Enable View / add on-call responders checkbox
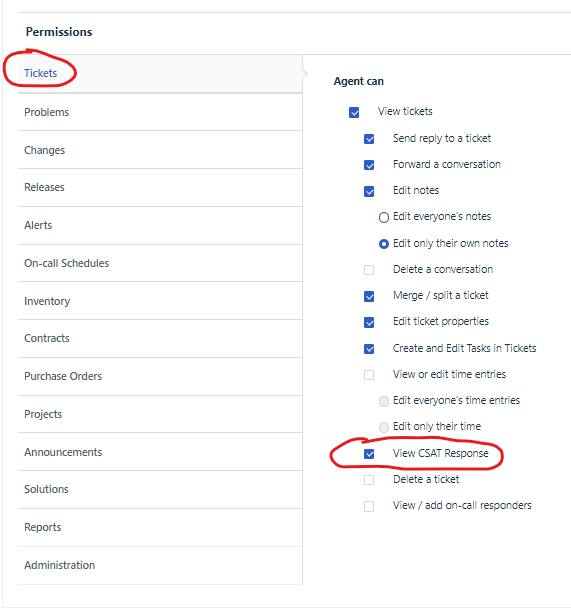 pyautogui.click(x=369, y=506)
